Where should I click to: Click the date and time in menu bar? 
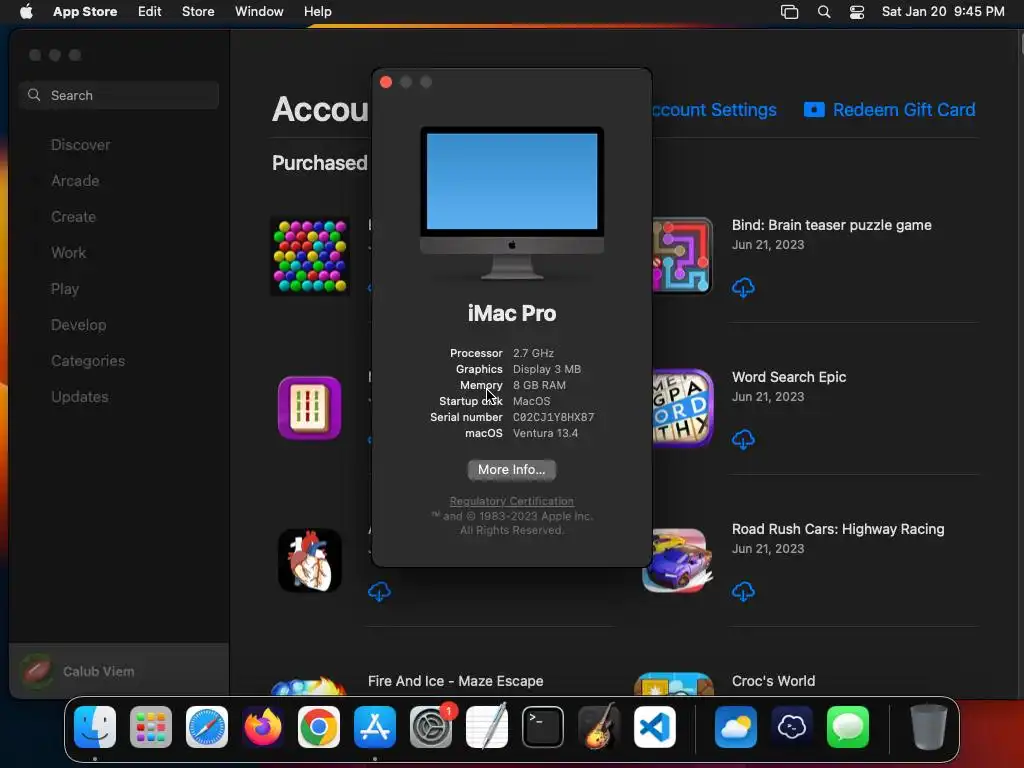click(943, 11)
